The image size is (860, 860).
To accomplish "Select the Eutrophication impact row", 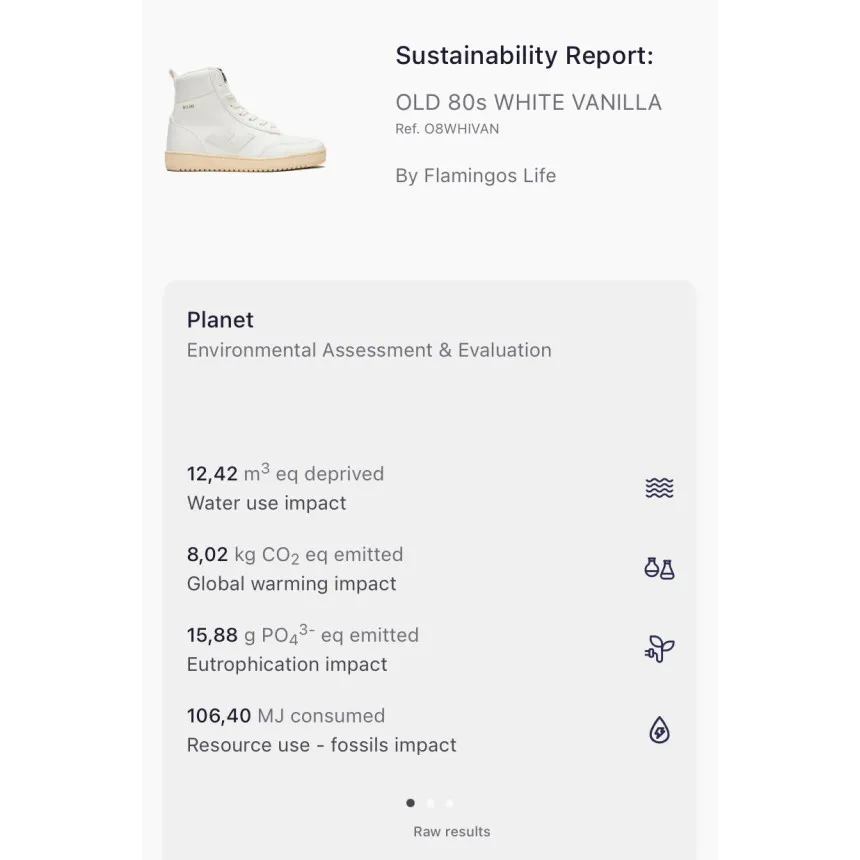I will pyautogui.click(x=430, y=649).
